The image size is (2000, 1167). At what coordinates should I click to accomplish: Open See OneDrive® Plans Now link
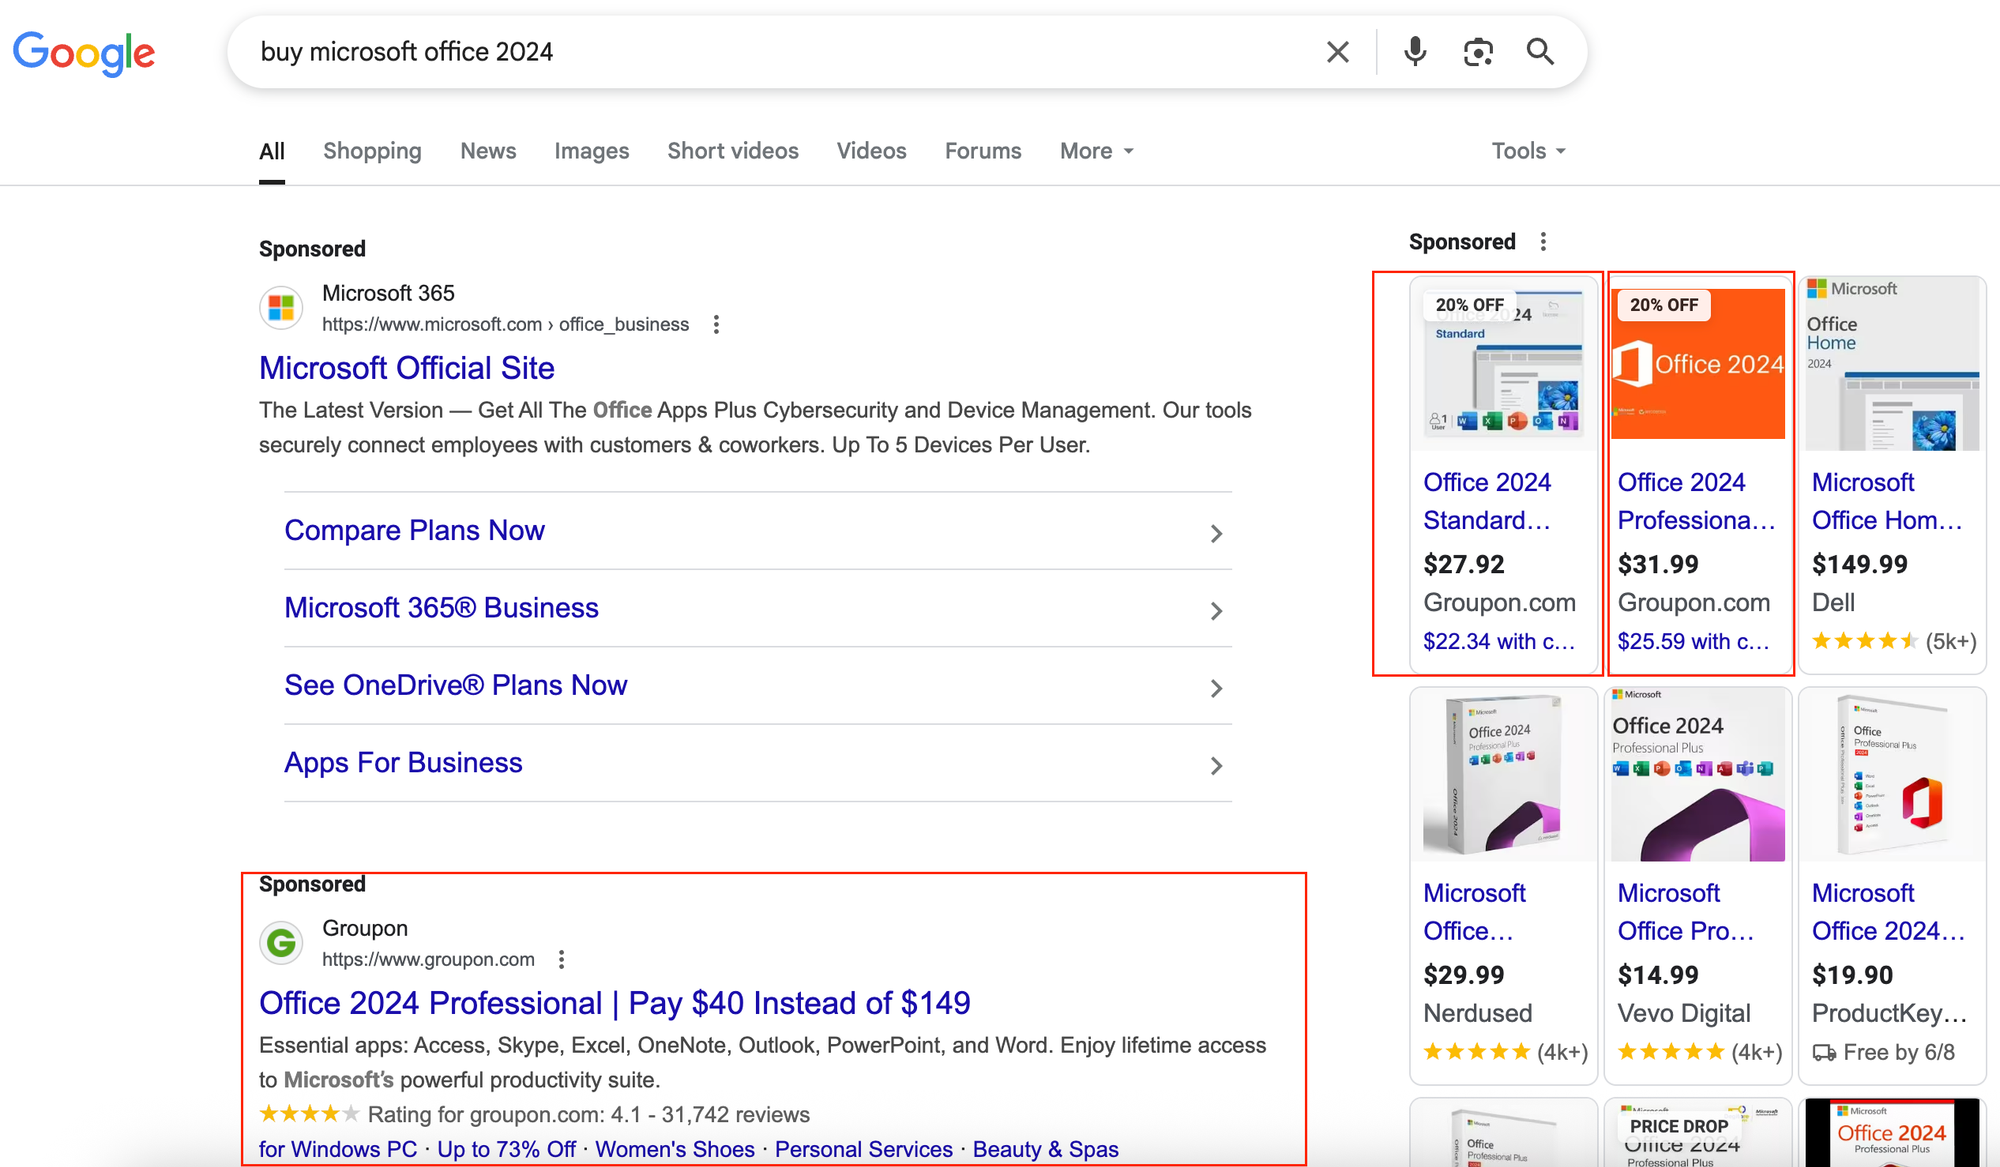click(x=455, y=685)
